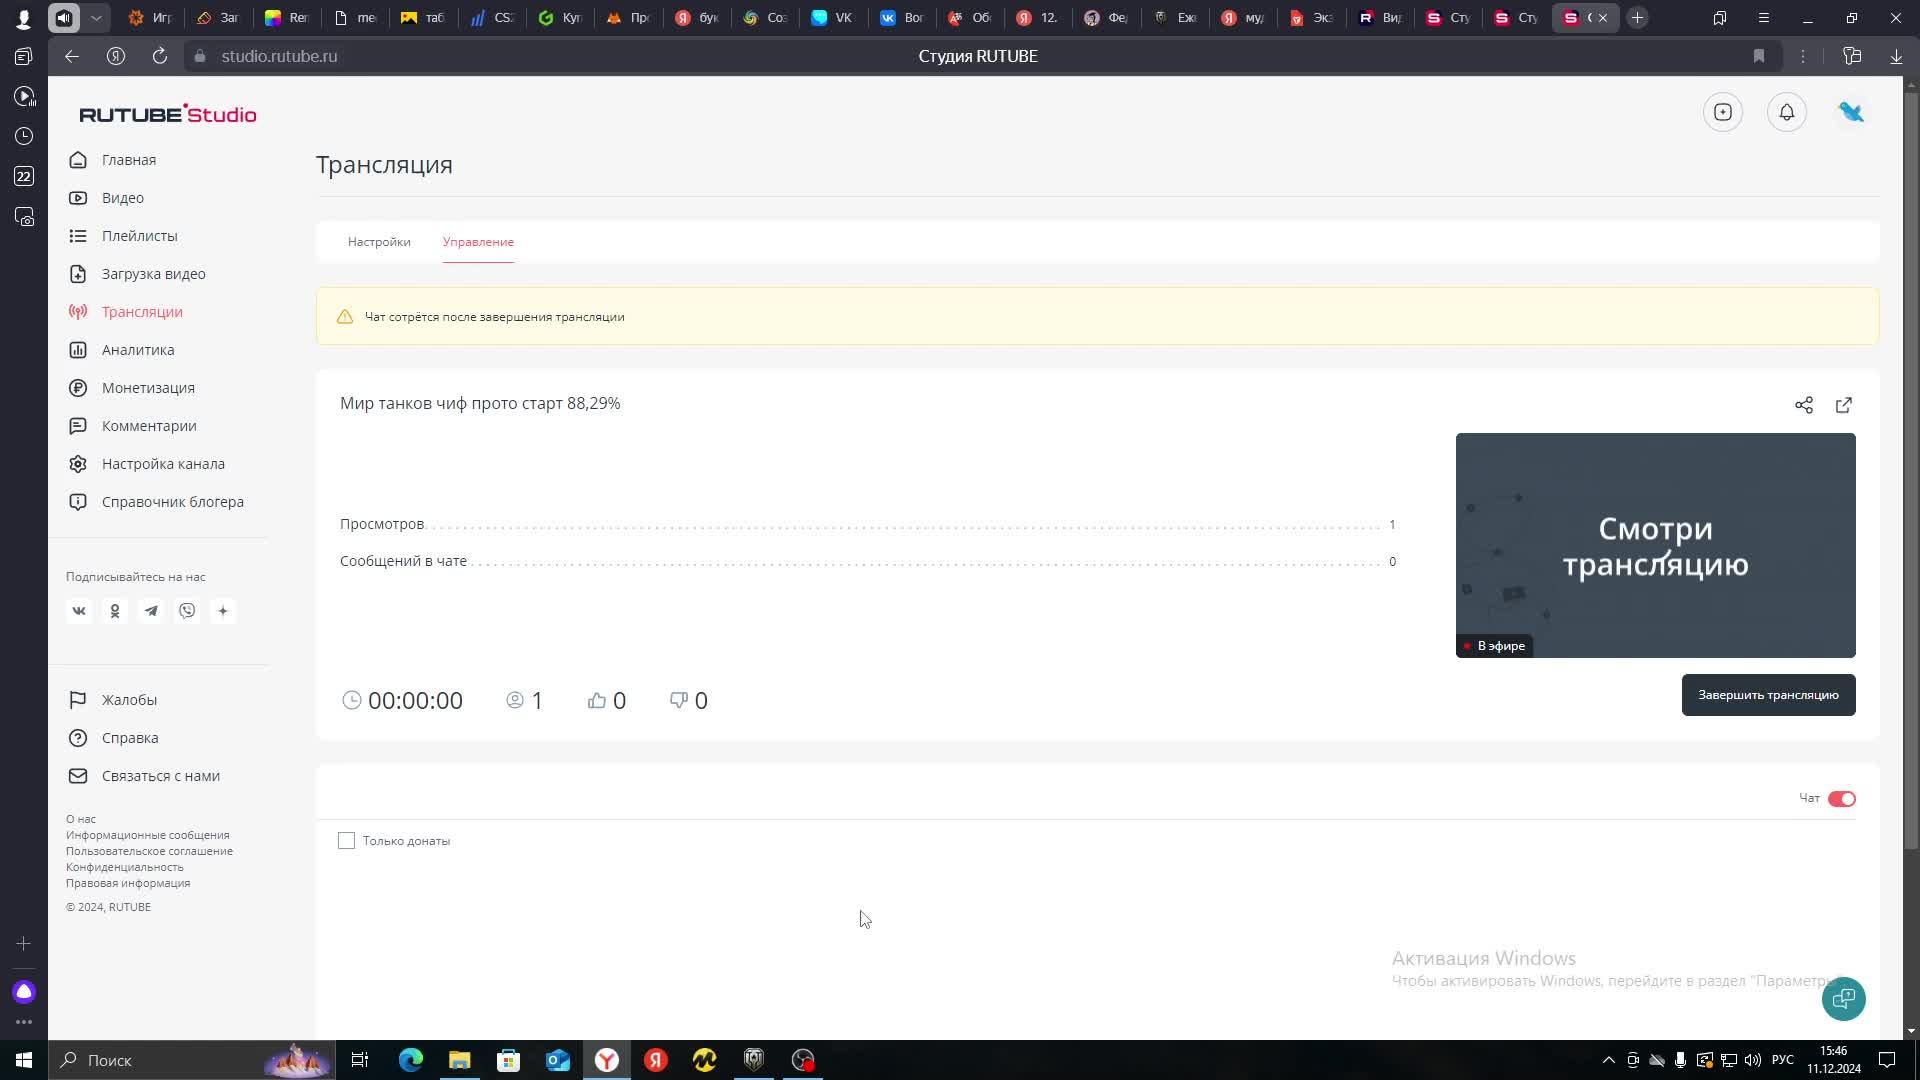
Task: Click the page vertical scrollbar
Action: (1911, 470)
